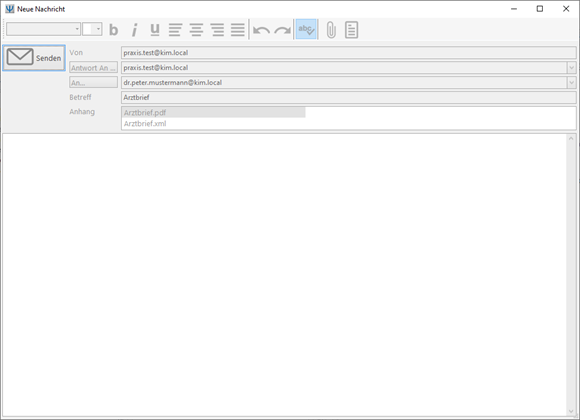The width and height of the screenshot is (580, 420).
Task: Redo the last undone edit
Action: pos(283,30)
